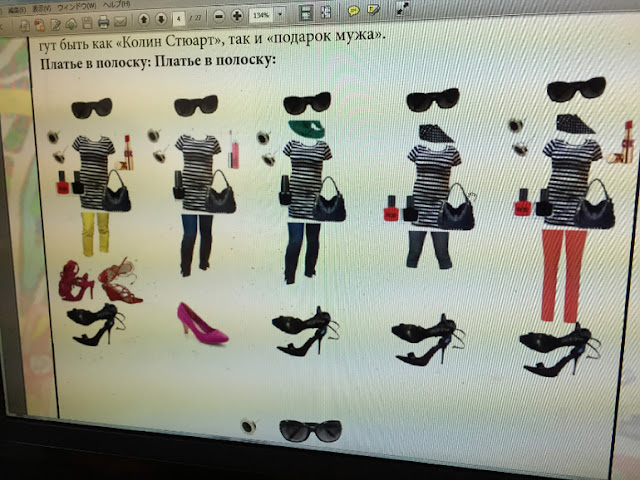Send the file with the envelope email icon
Image resolution: width=640 pixels, height=480 pixels.
pyautogui.click(x=120, y=21)
